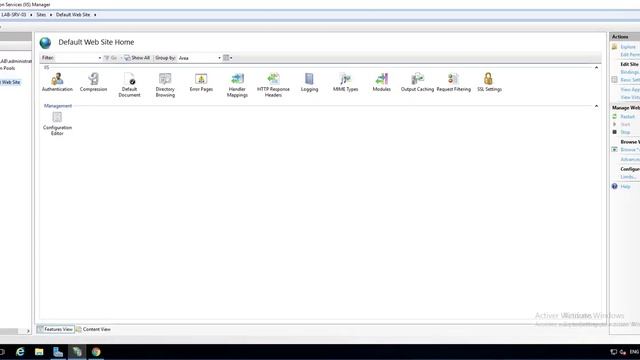Screen dimensions: 640x360
Task: Click the Go filter button
Action: click(111, 58)
